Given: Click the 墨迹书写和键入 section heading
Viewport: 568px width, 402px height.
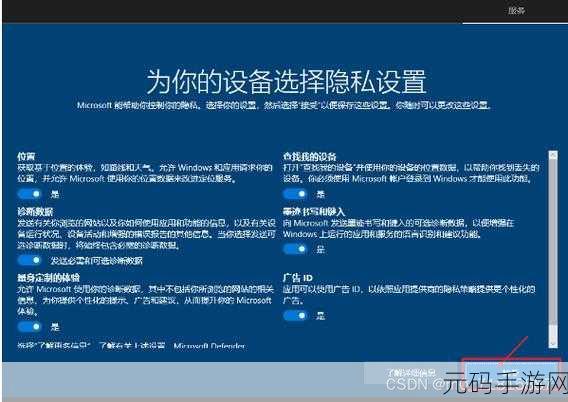Looking at the screenshot, I should pos(314,211).
